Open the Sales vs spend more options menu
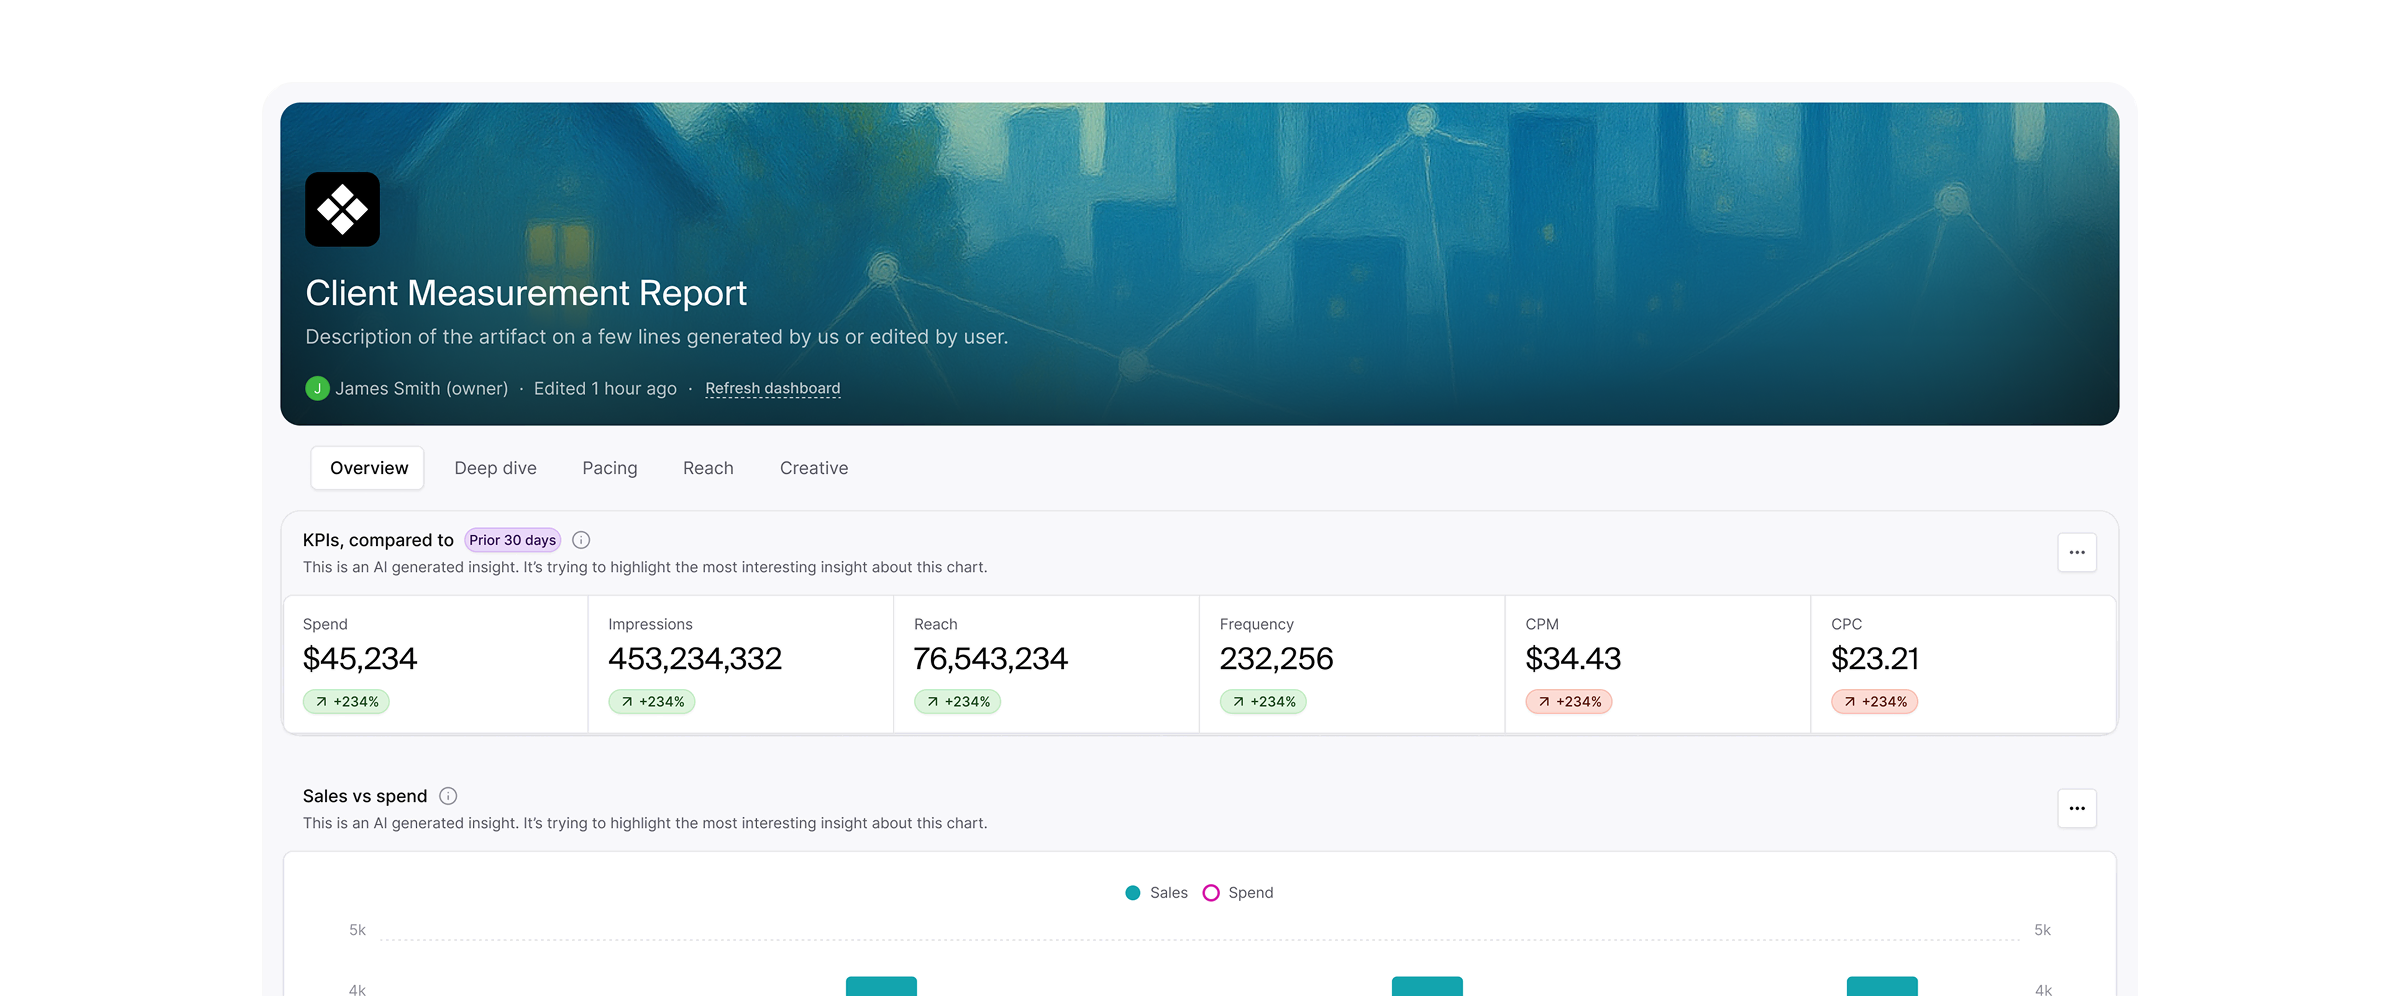Image resolution: width=2400 pixels, height=996 pixels. point(2077,808)
